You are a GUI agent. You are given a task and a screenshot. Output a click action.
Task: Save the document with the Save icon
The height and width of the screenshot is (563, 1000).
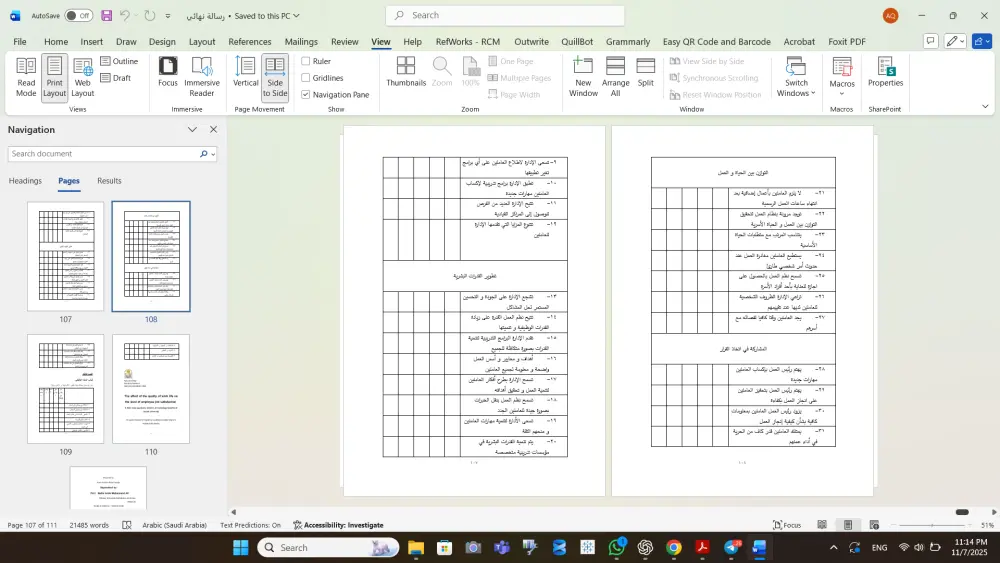click(107, 15)
